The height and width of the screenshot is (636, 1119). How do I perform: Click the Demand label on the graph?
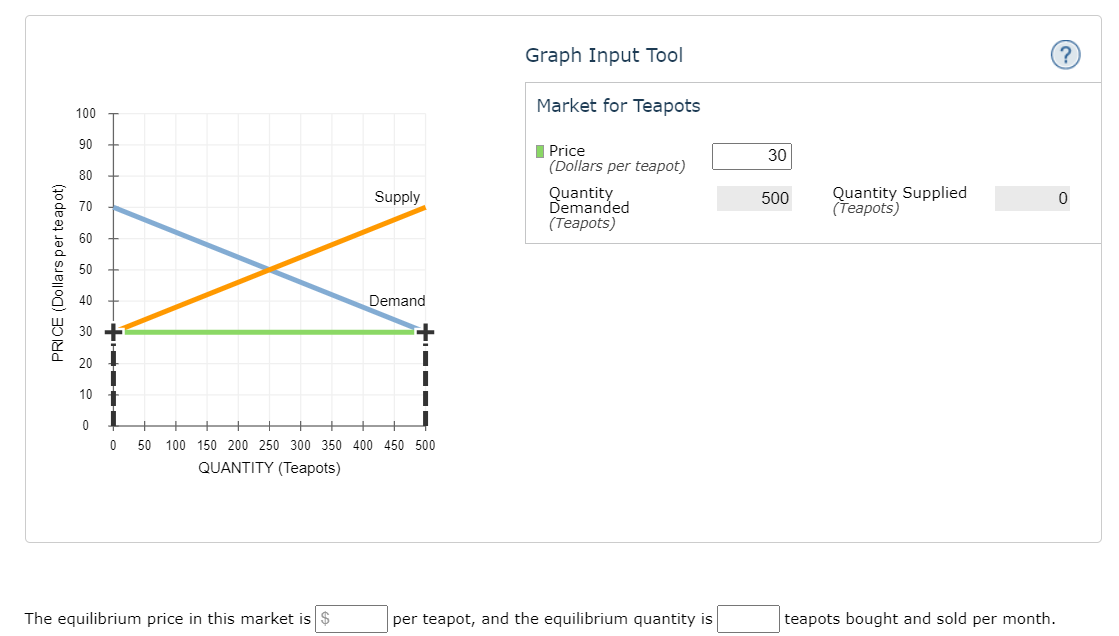[x=399, y=300]
